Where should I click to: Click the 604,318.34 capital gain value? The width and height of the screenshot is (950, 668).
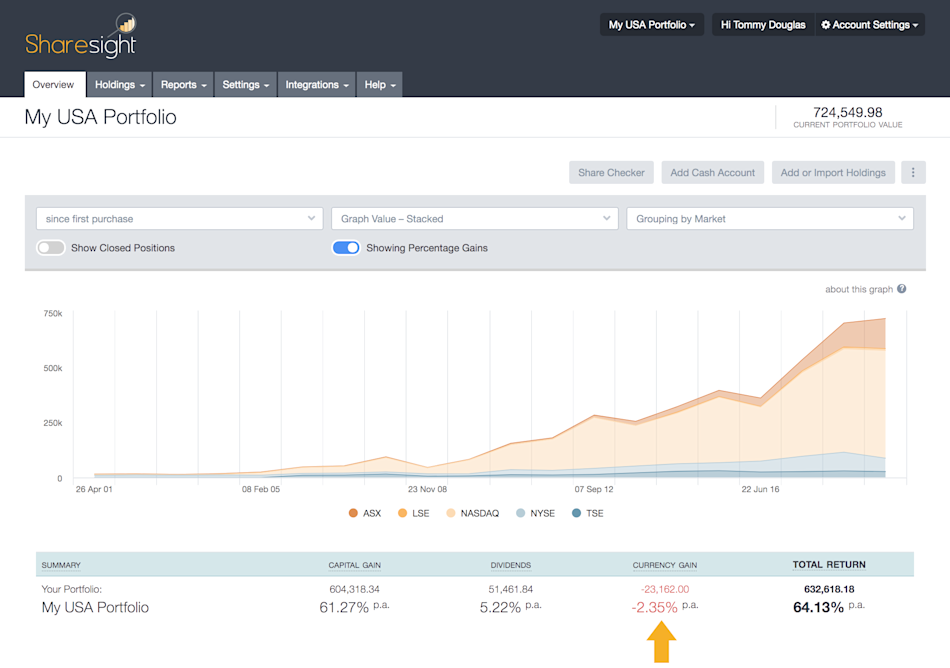pos(354,589)
